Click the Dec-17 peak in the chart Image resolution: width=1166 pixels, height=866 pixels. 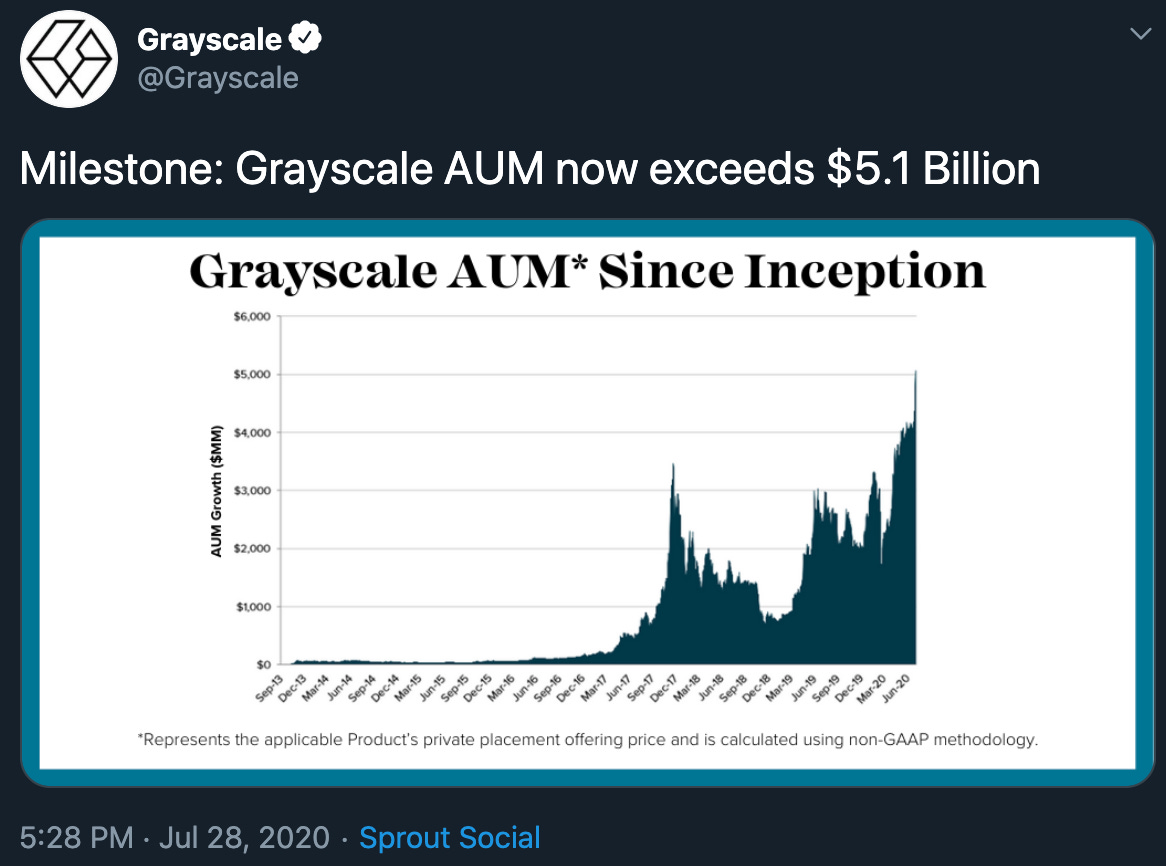[x=673, y=467]
